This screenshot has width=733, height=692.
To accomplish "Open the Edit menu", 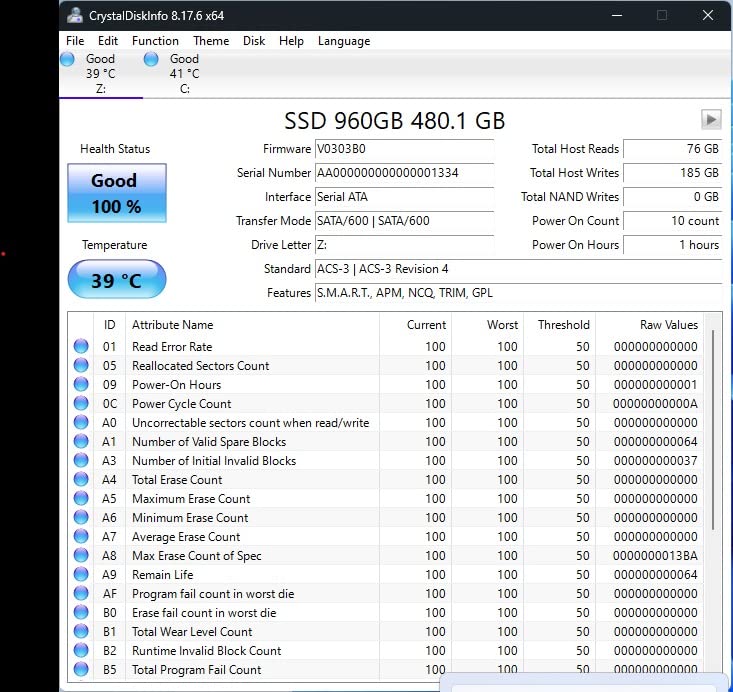I will click(108, 41).
